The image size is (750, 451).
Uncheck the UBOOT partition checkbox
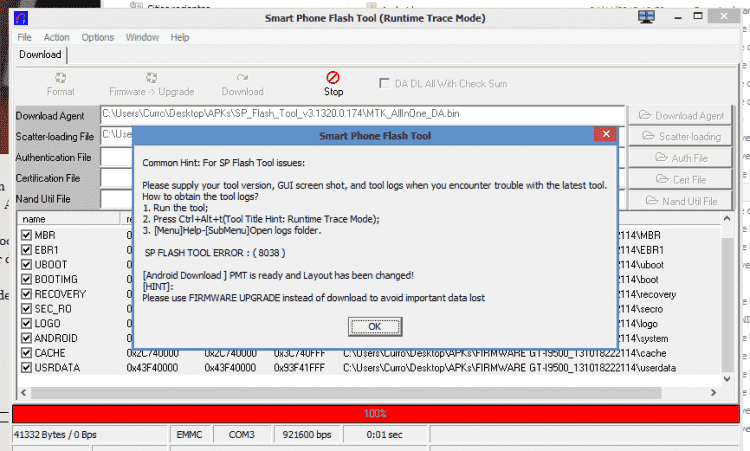point(26,264)
